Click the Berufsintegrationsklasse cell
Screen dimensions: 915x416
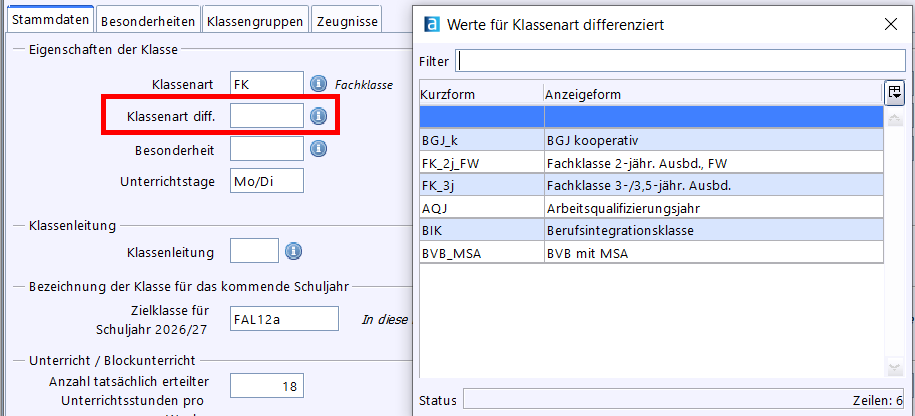point(714,230)
